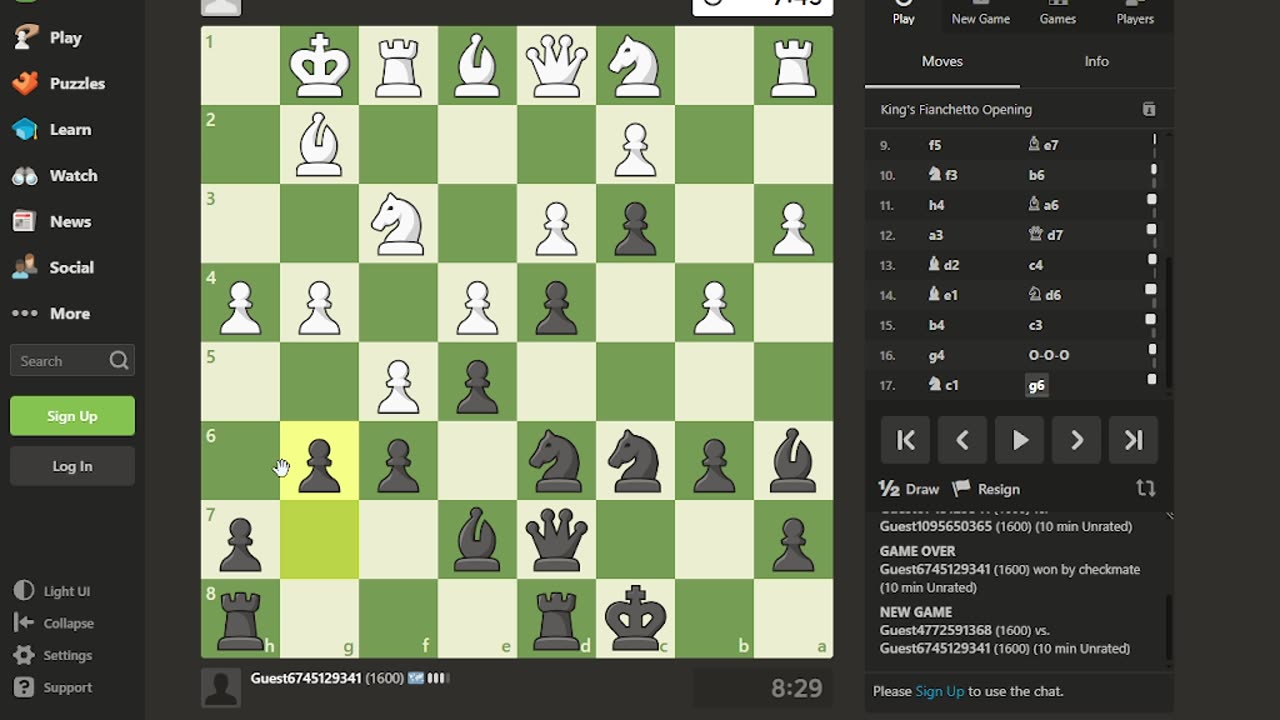Select move 15 b4 in the list
The height and width of the screenshot is (720, 1280).
coord(936,325)
